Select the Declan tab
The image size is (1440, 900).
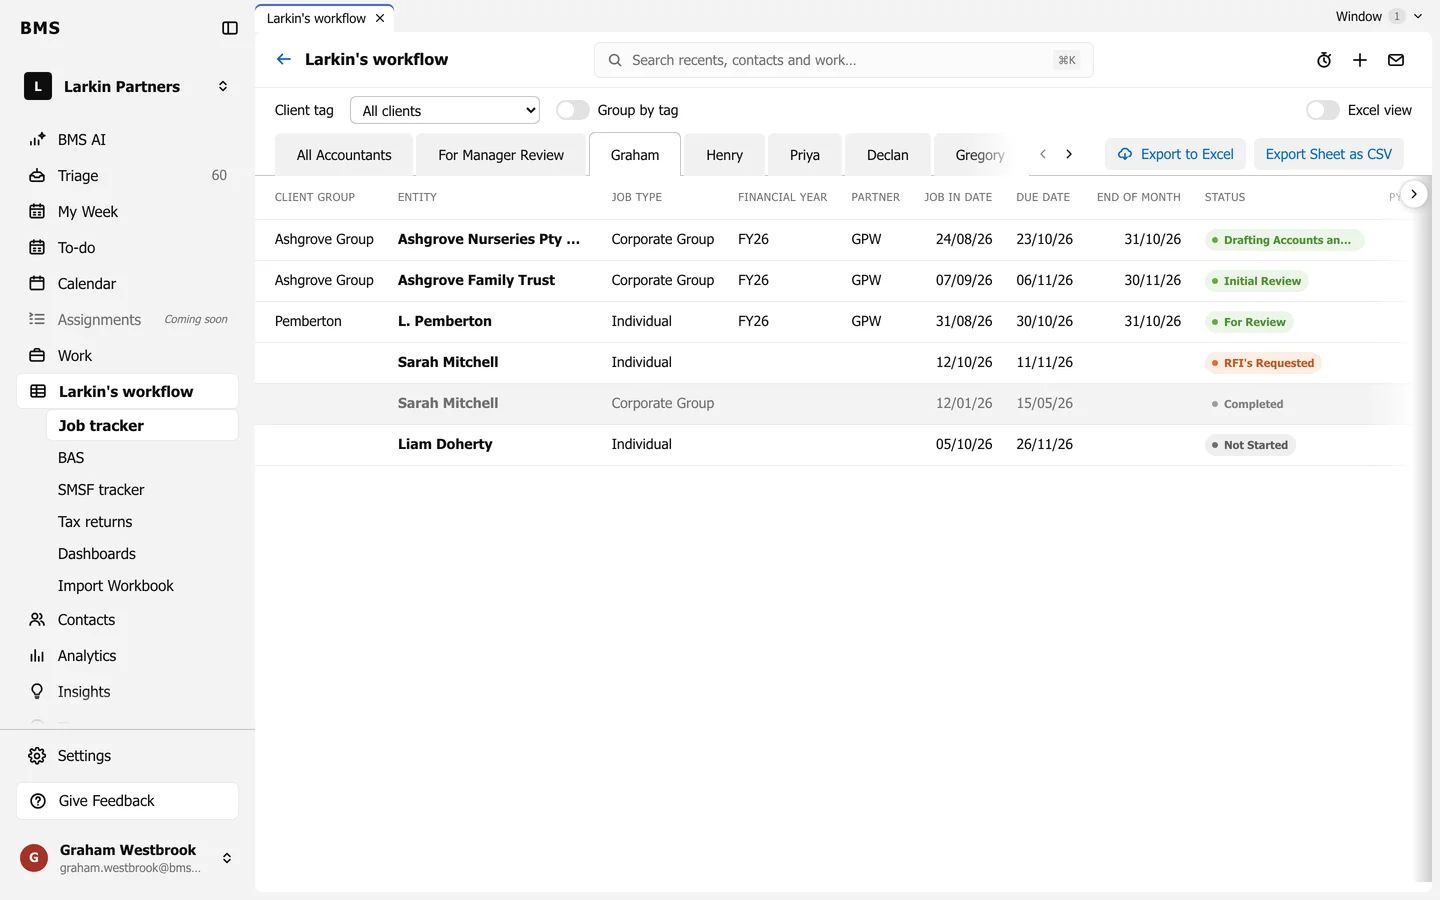point(888,155)
